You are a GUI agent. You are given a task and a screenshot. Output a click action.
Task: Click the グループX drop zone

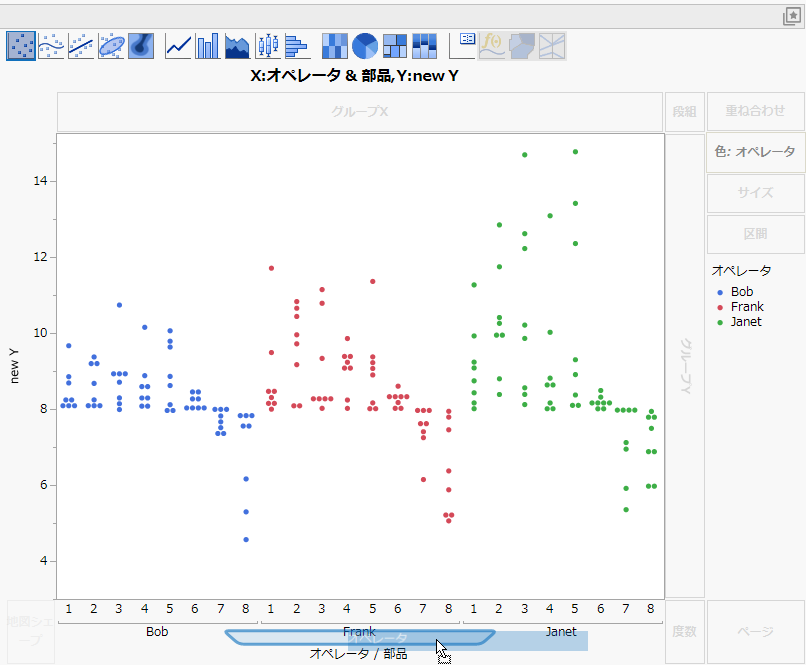360,112
